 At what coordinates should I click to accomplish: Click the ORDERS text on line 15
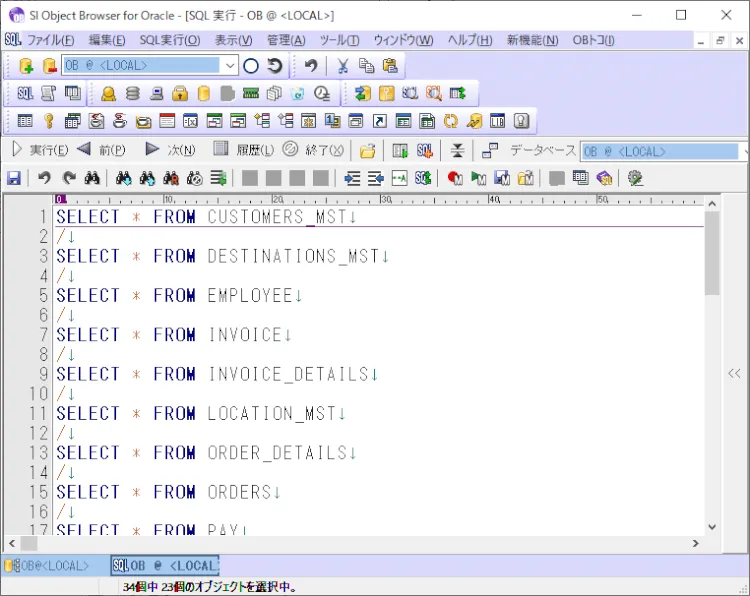239,492
